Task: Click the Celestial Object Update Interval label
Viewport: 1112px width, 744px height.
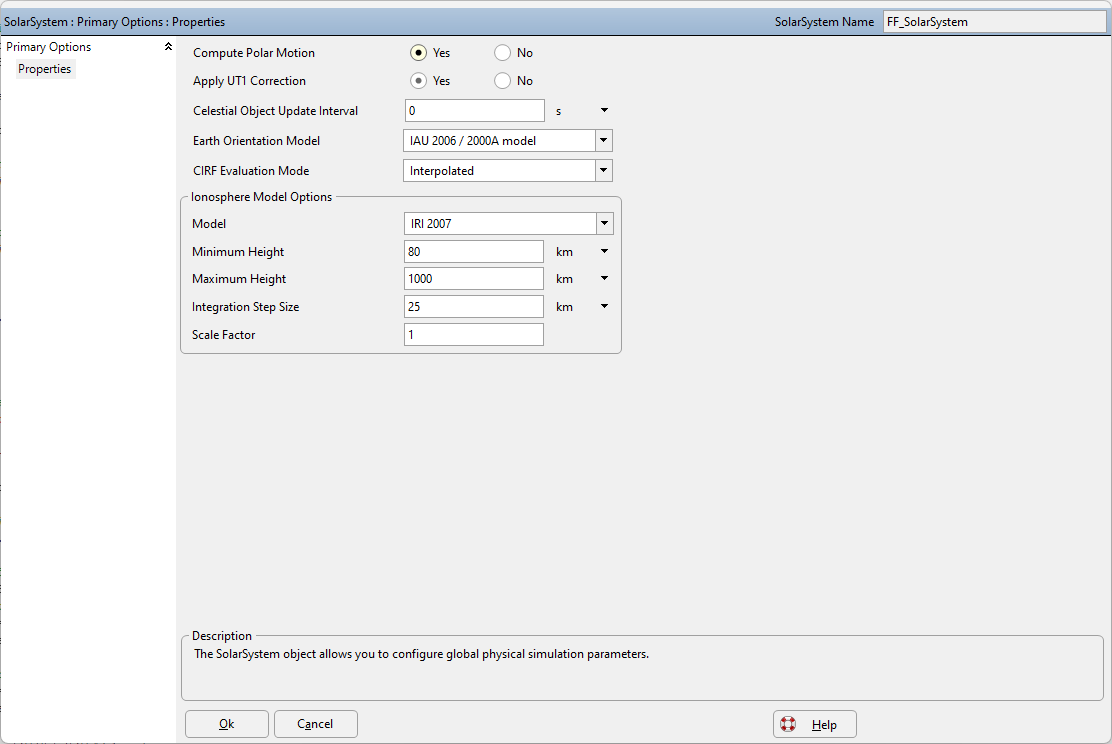Action: pyautogui.click(x=276, y=111)
